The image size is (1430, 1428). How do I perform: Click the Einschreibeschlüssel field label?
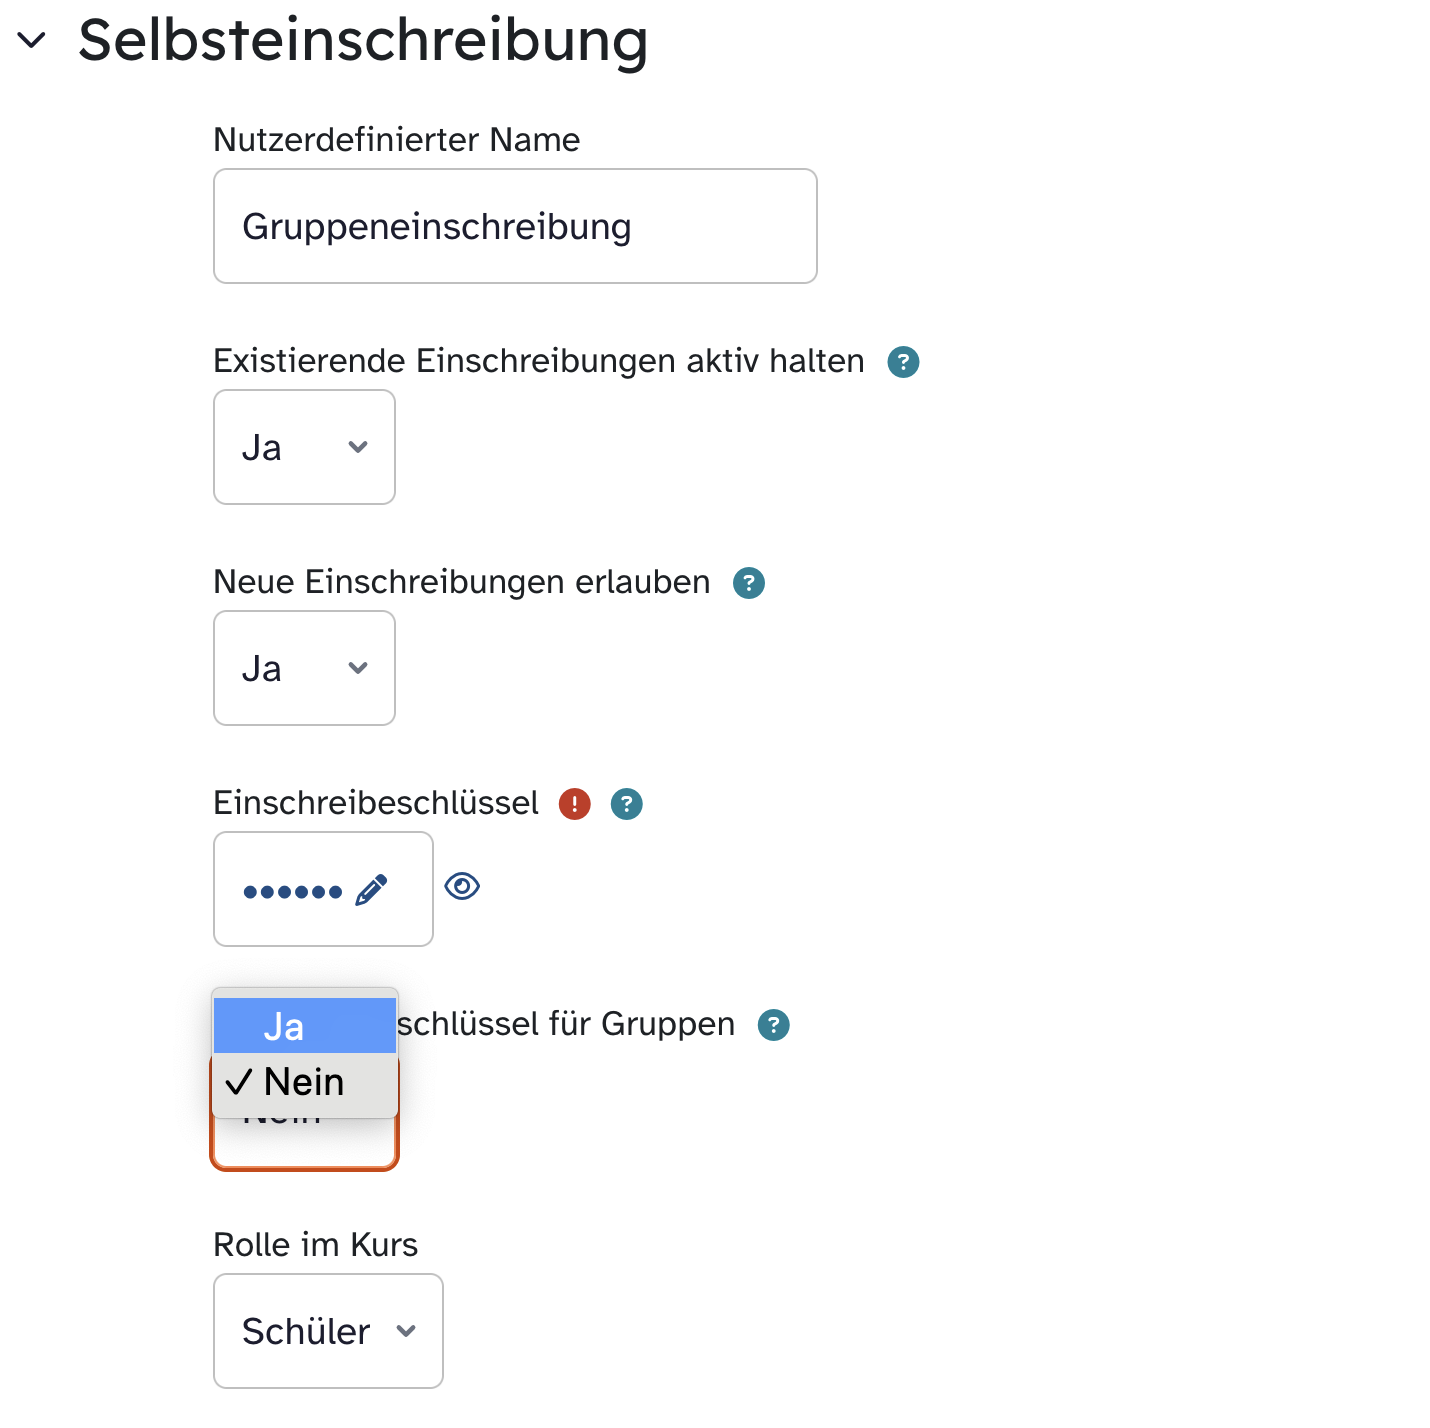click(x=376, y=803)
